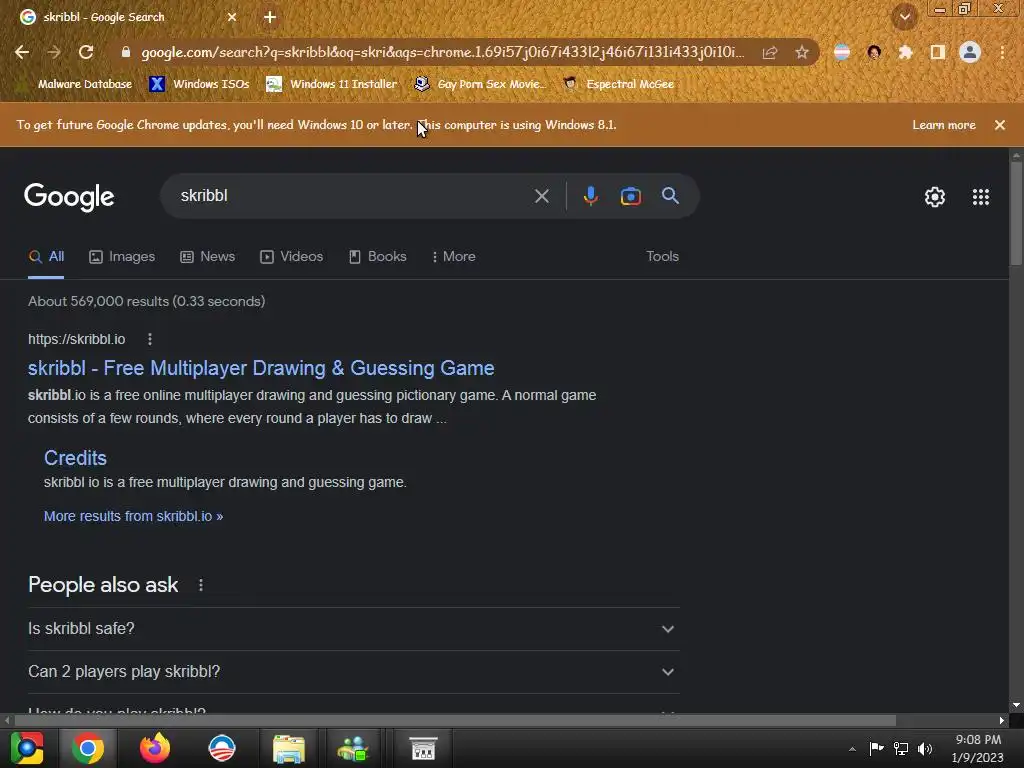Open skribbl Free Multiplayer Drawing result
The height and width of the screenshot is (768, 1024).
tap(261, 368)
